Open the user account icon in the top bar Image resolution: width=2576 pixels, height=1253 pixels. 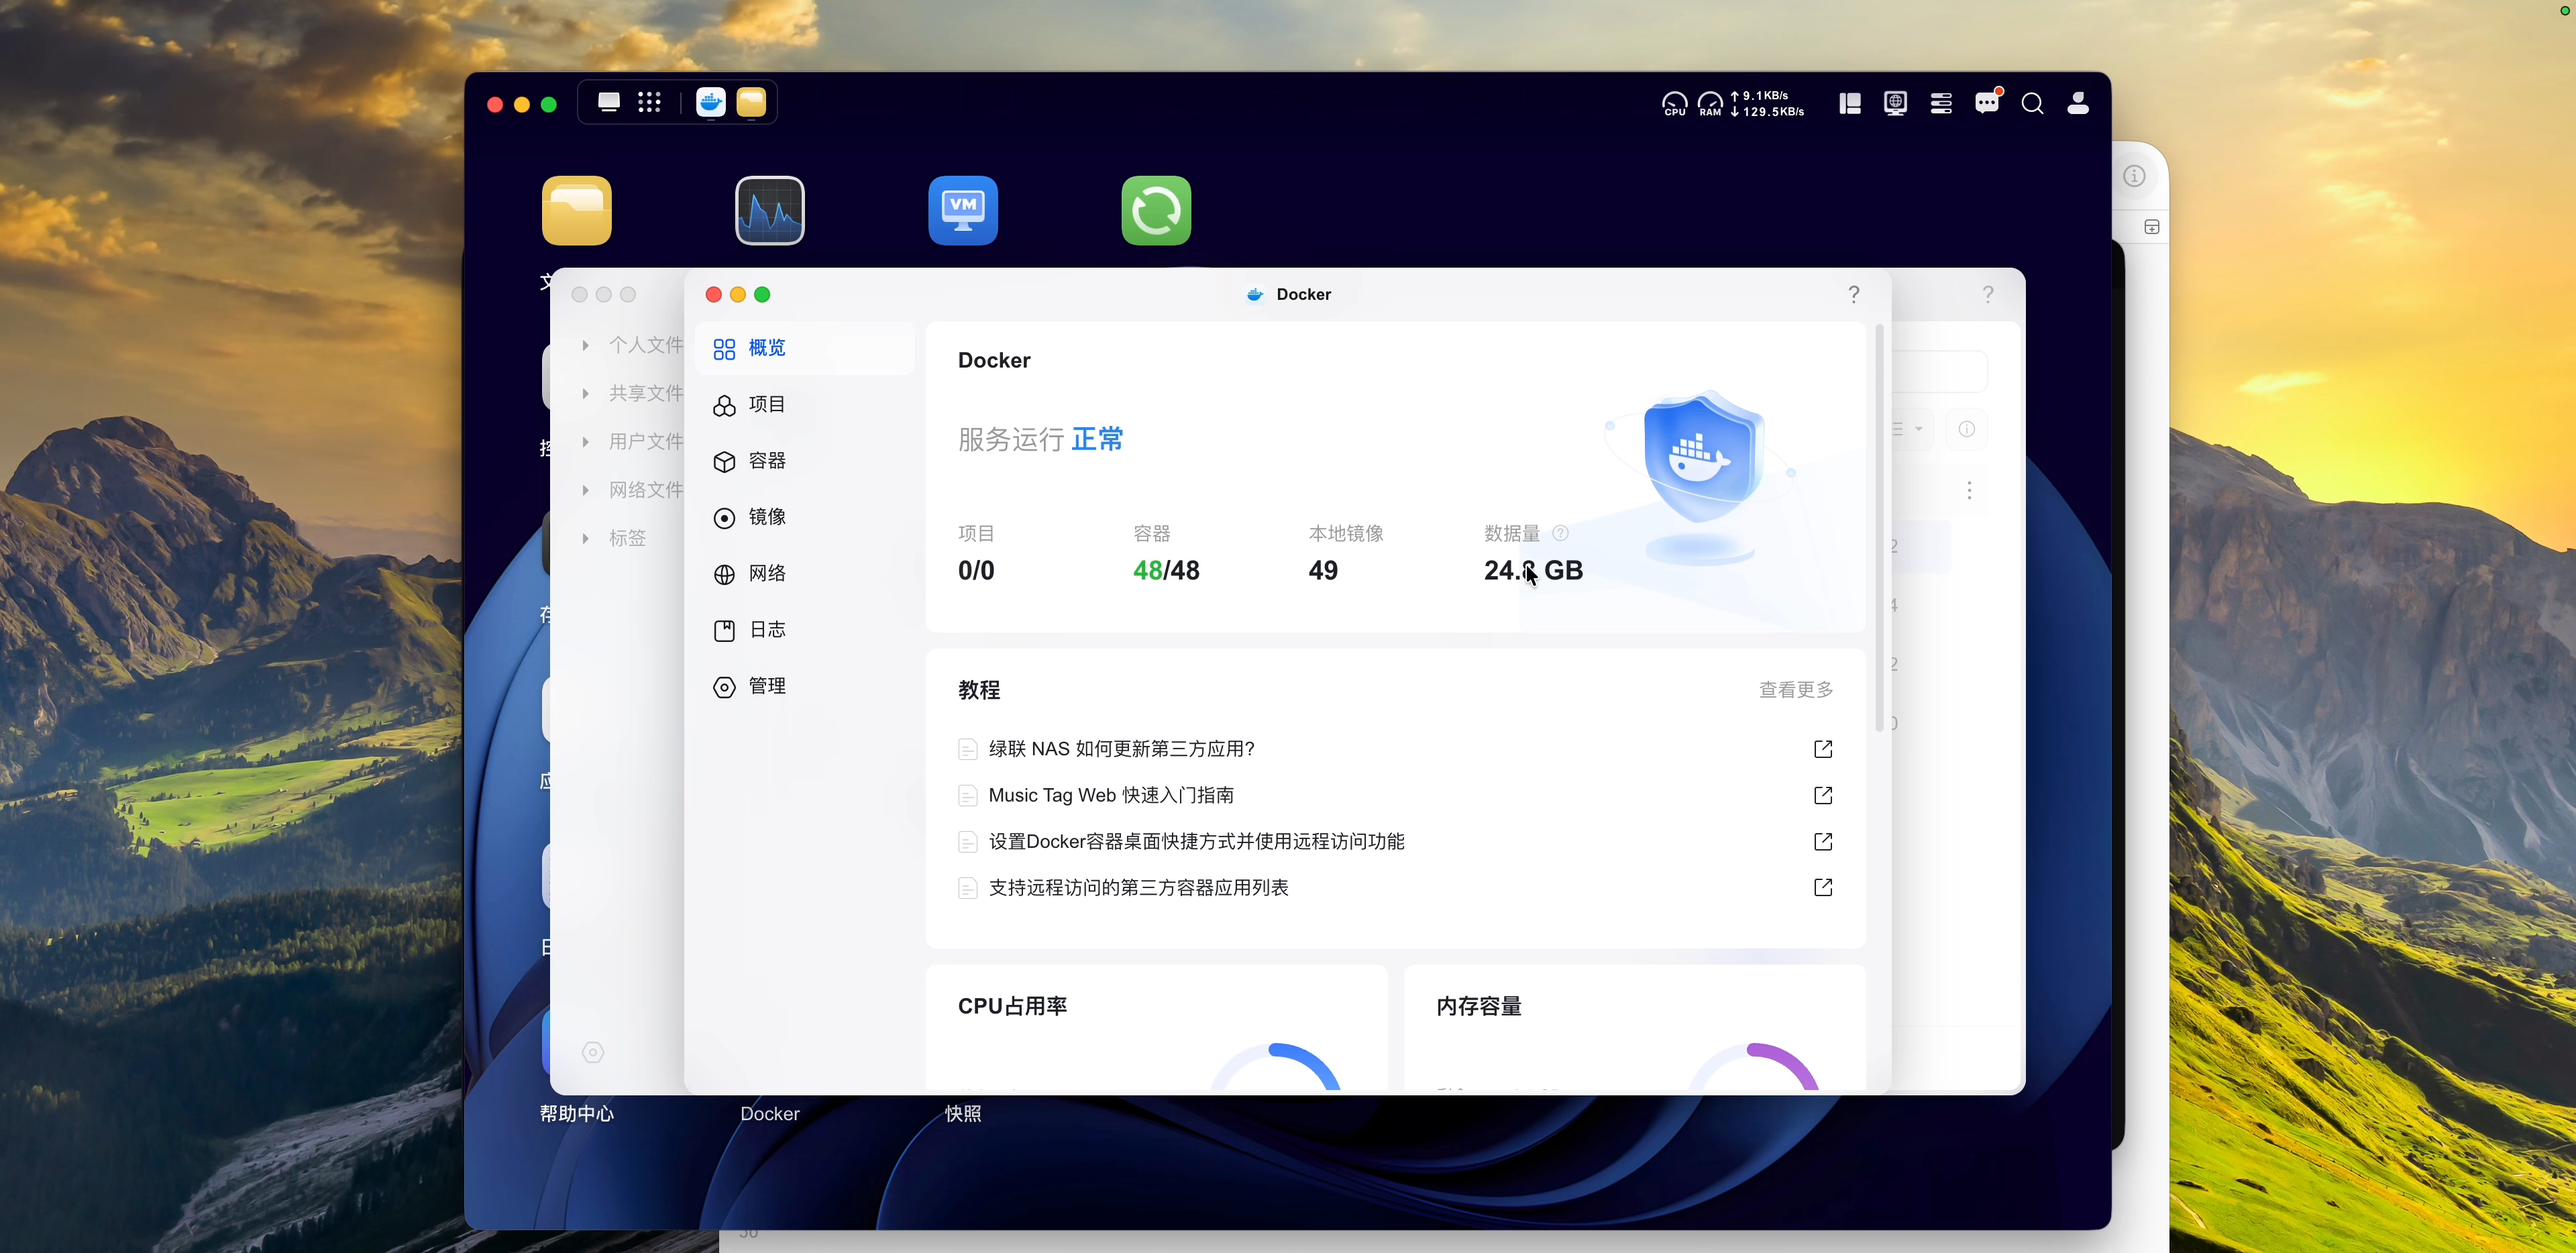coord(2078,103)
